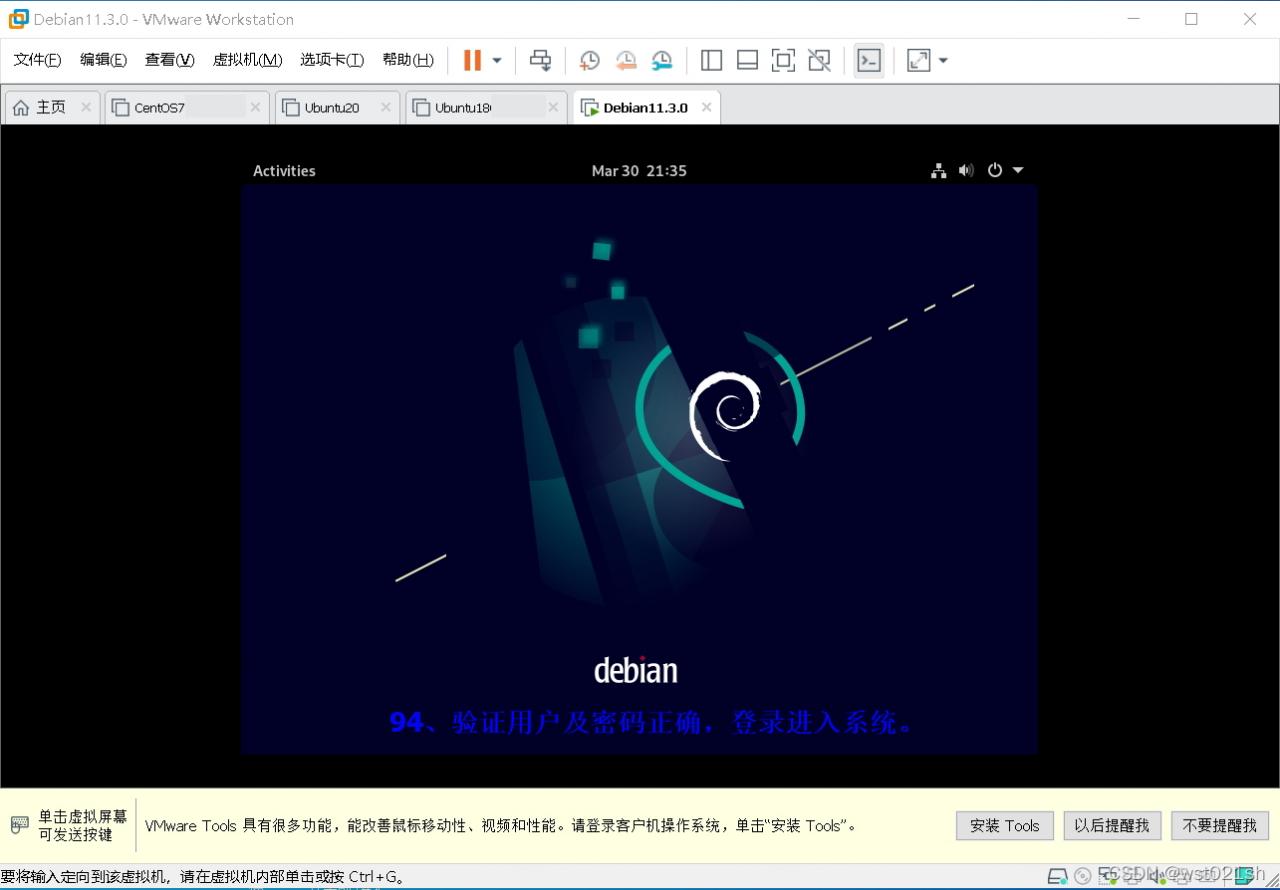The width and height of the screenshot is (1280, 890).
Task: Click the teal message log status icon
Action: pos(1242,876)
